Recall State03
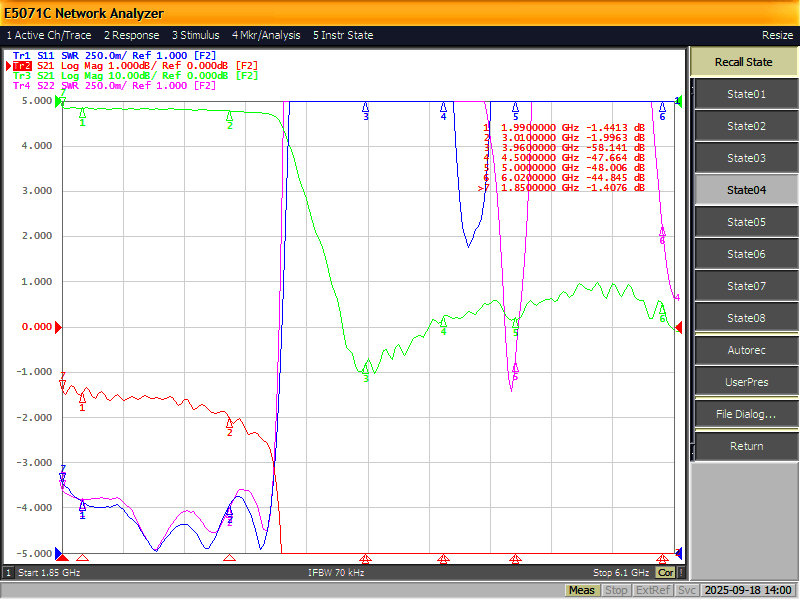This screenshot has width=800, height=600. (746, 158)
